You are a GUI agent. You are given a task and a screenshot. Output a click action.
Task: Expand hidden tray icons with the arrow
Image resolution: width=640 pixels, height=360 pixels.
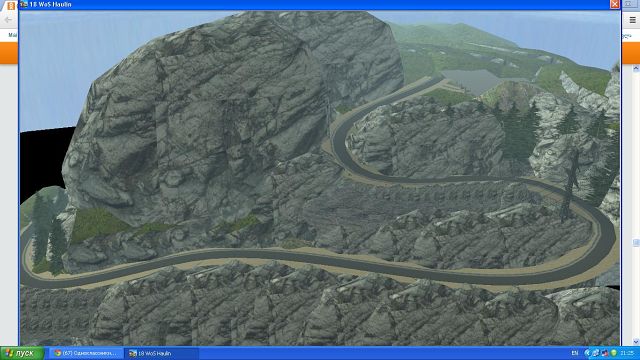tap(587, 353)
